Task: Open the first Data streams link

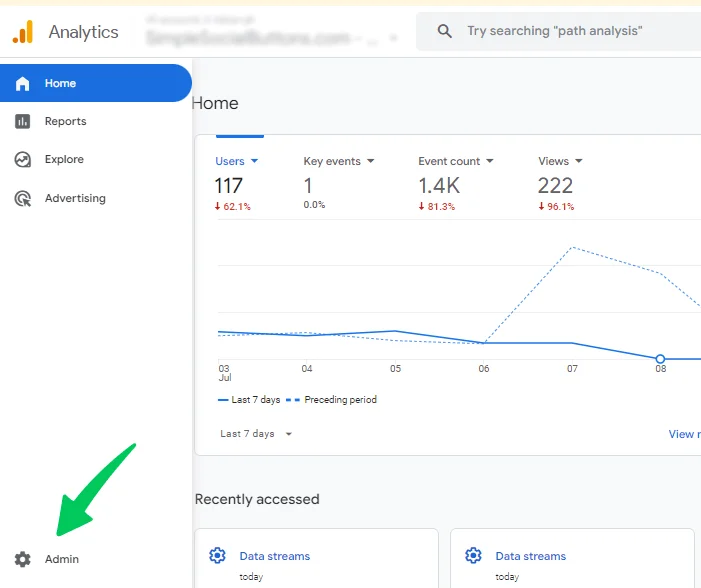Action: (275, 556)
